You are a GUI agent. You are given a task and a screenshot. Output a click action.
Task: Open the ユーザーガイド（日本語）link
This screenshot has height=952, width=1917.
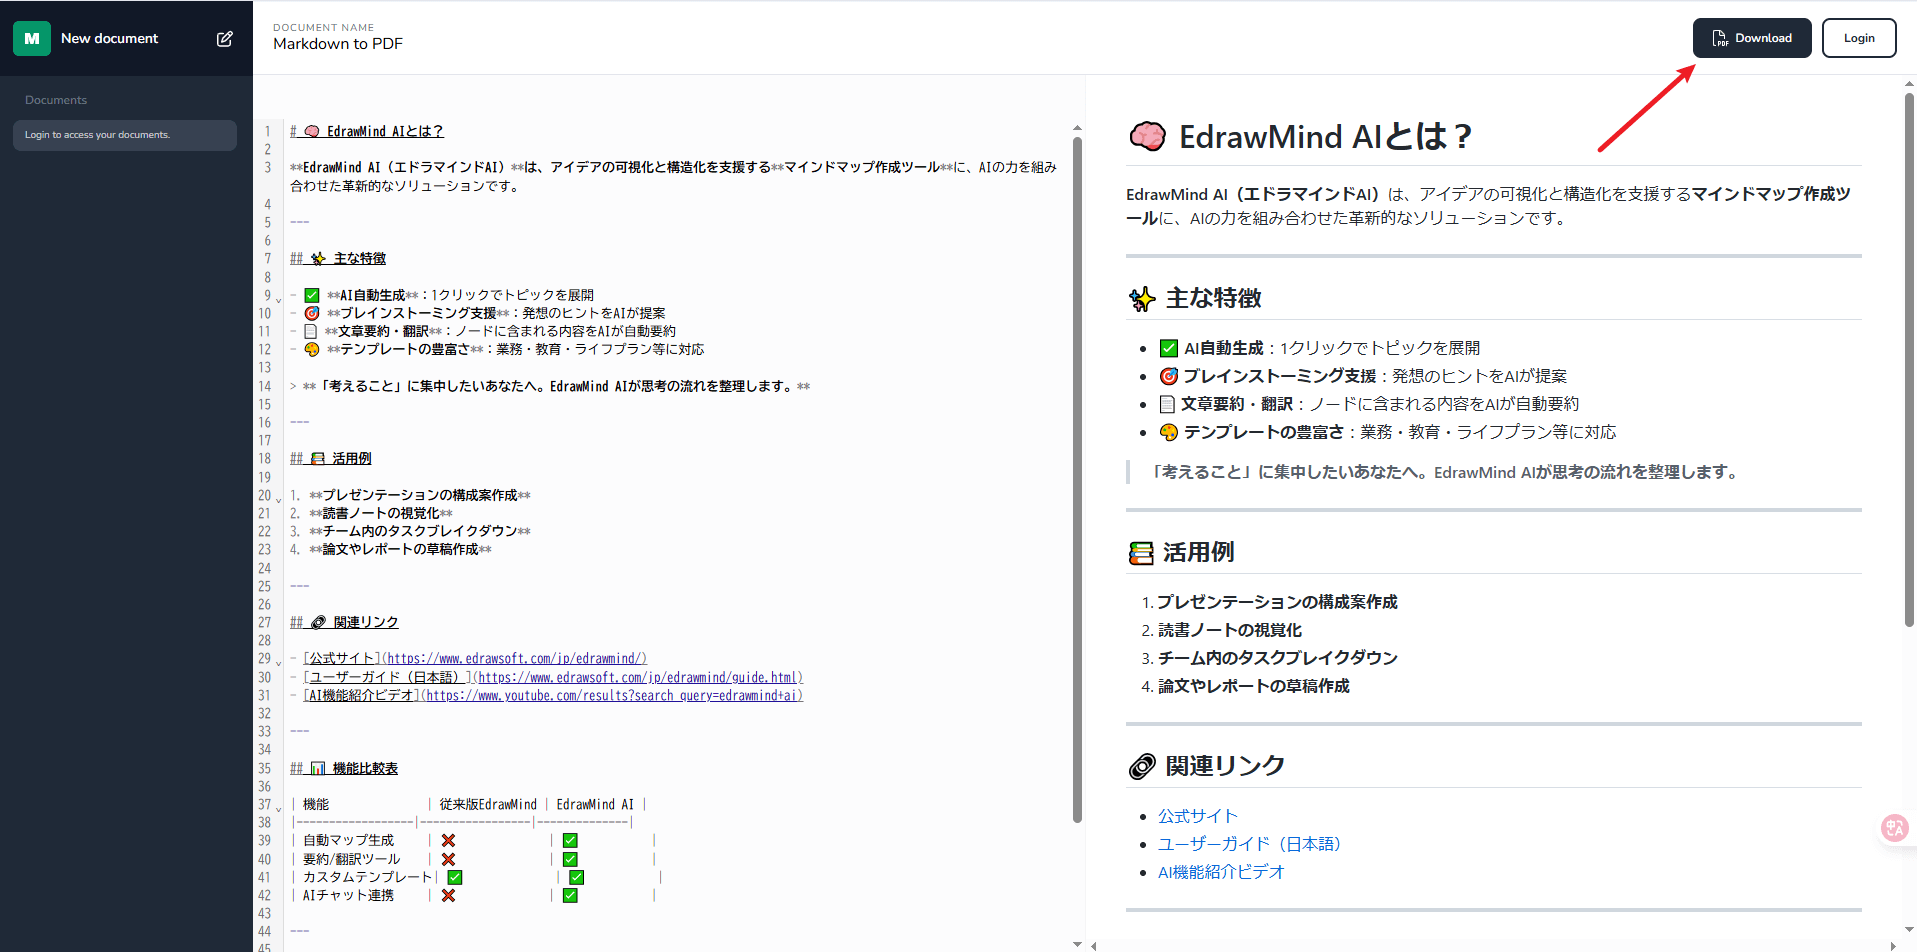[1248, 843]
